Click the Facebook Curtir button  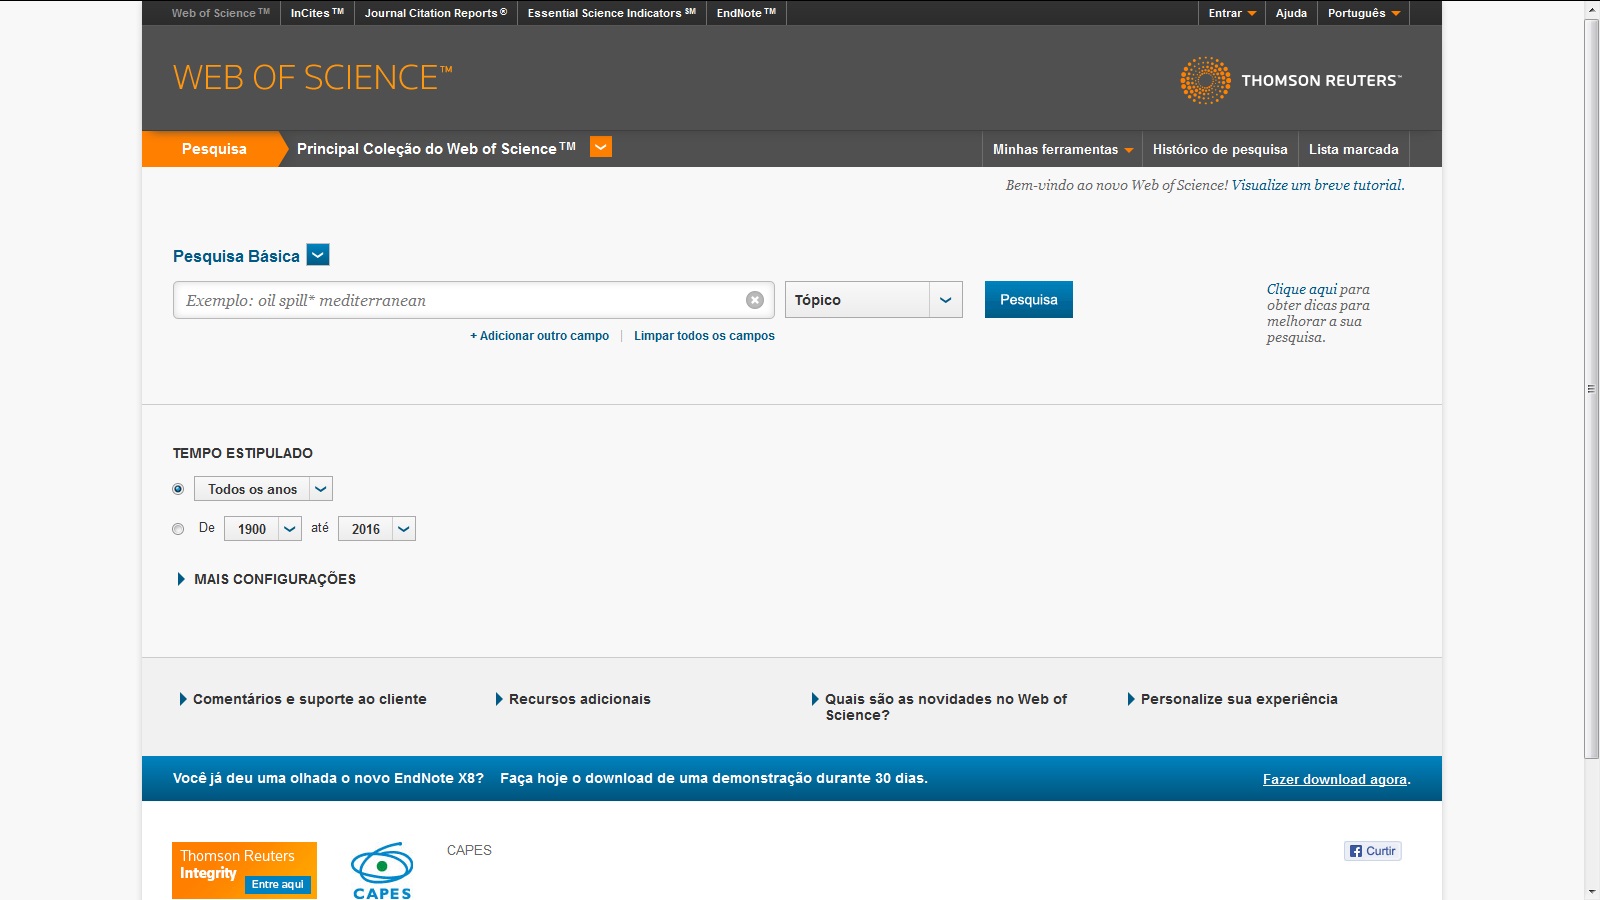1373,851
